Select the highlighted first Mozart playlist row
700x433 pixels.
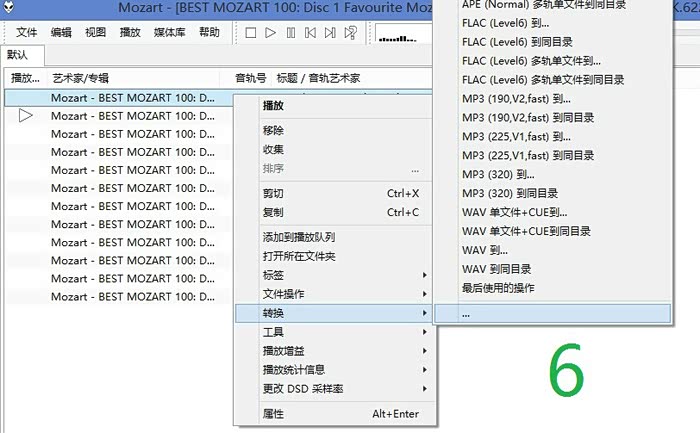[x=119, y=98]
